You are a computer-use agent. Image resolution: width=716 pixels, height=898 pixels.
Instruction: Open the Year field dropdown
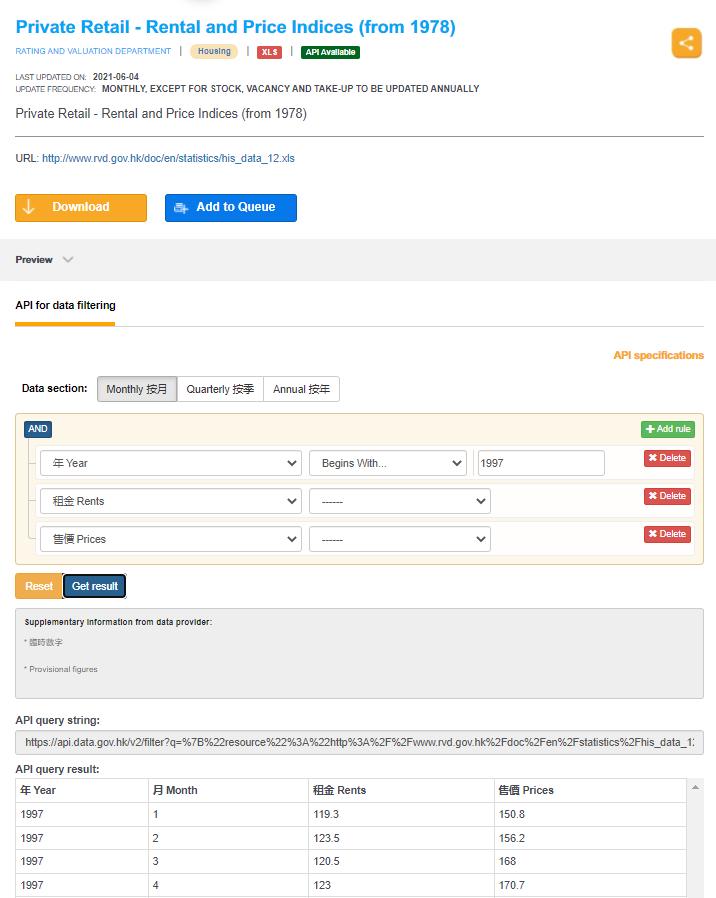pyautogui.click(x=170, y=463)
